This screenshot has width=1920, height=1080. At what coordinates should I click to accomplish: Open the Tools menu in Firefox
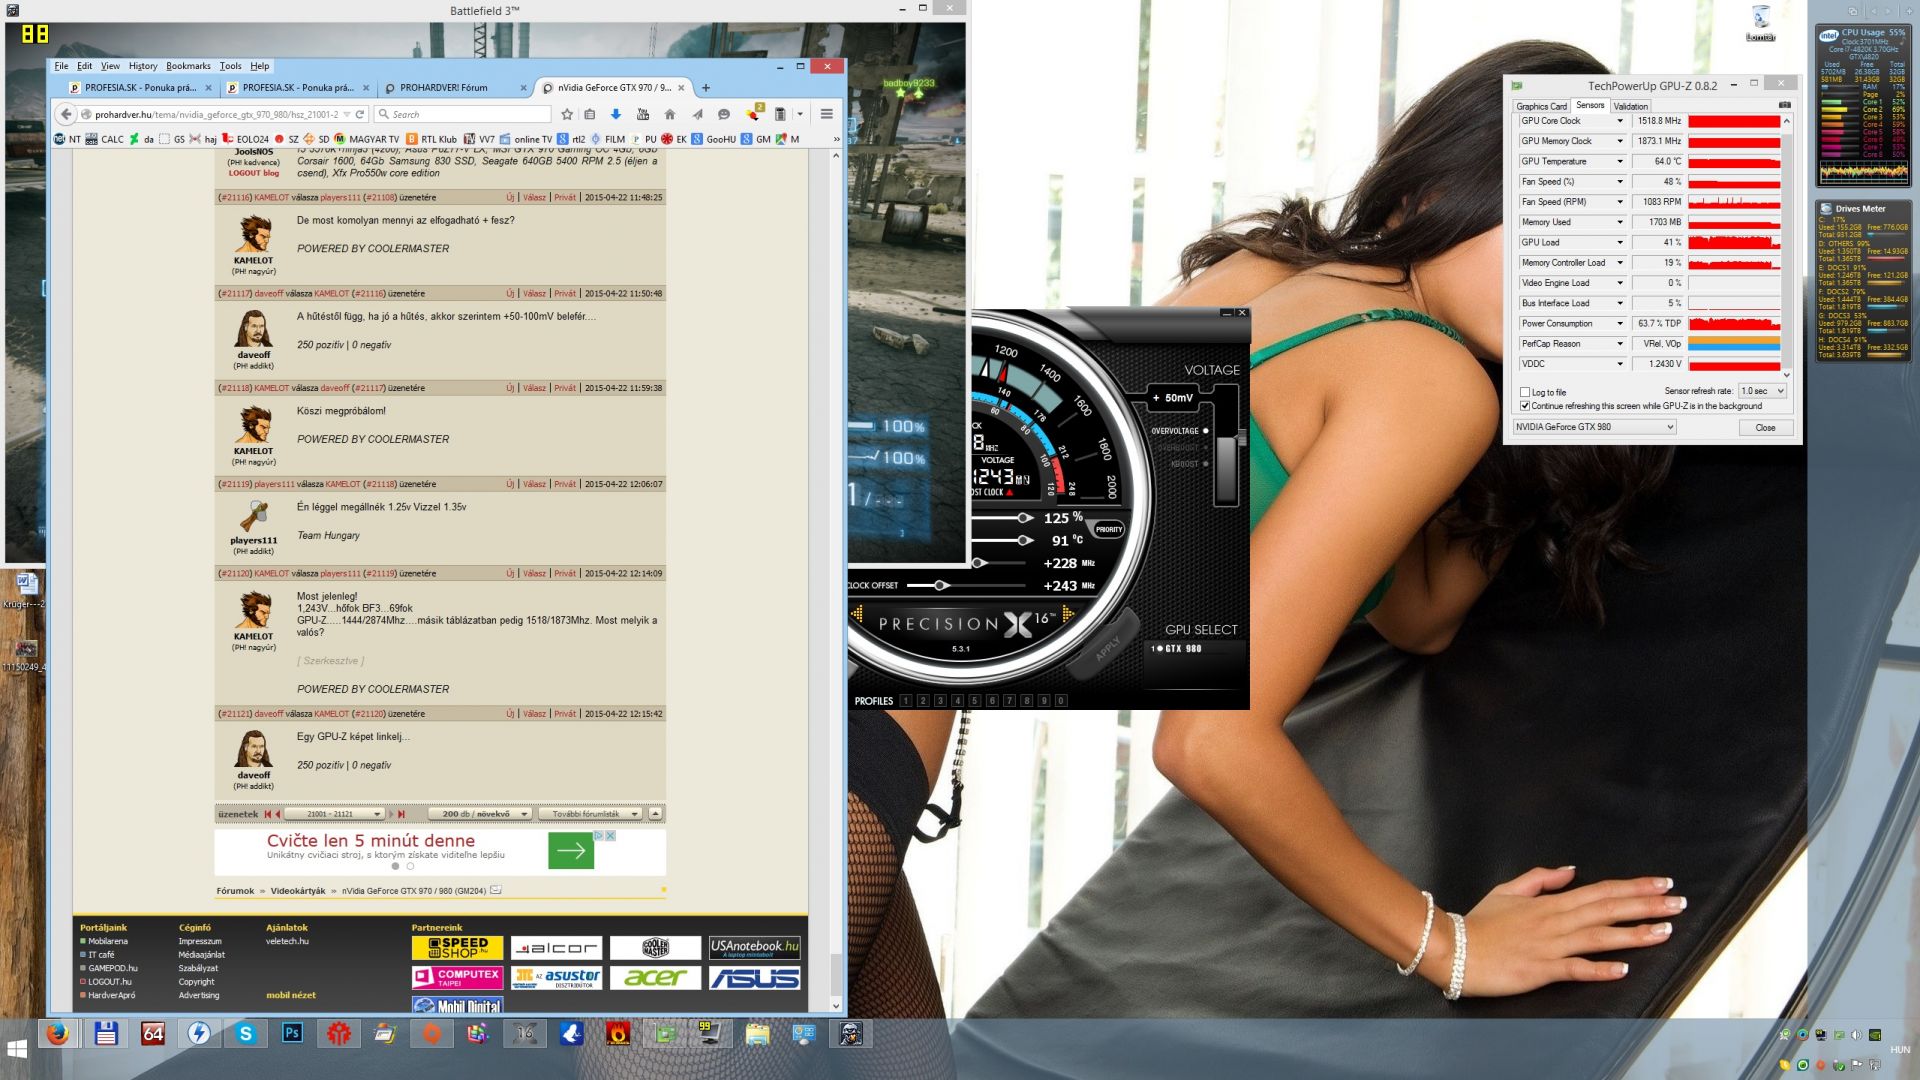point(230,66)
